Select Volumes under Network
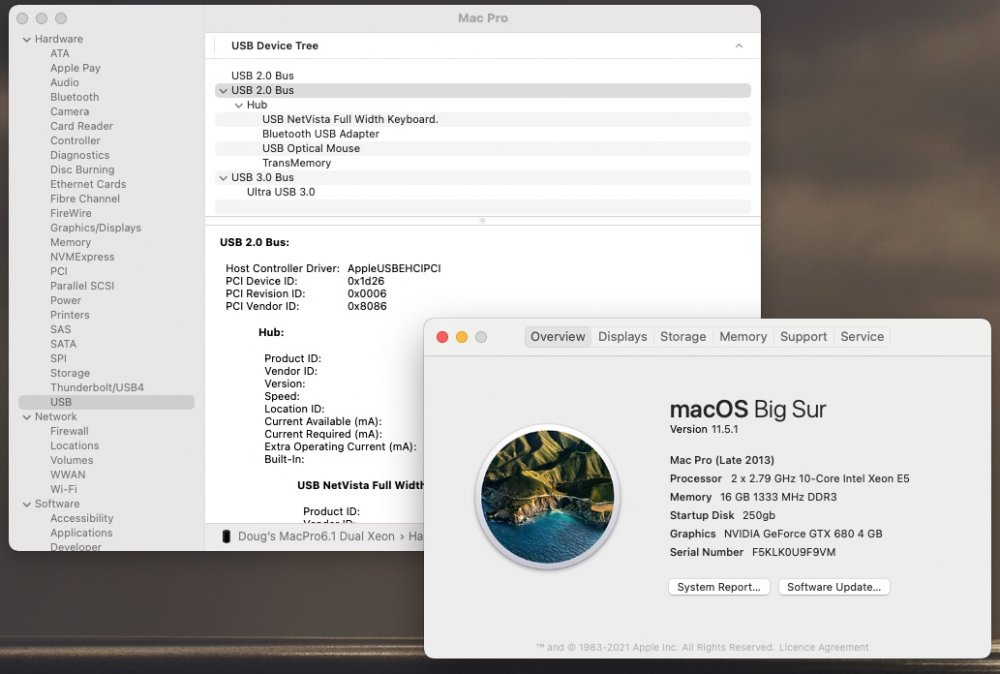1000x674 pixels. point(71,460)
